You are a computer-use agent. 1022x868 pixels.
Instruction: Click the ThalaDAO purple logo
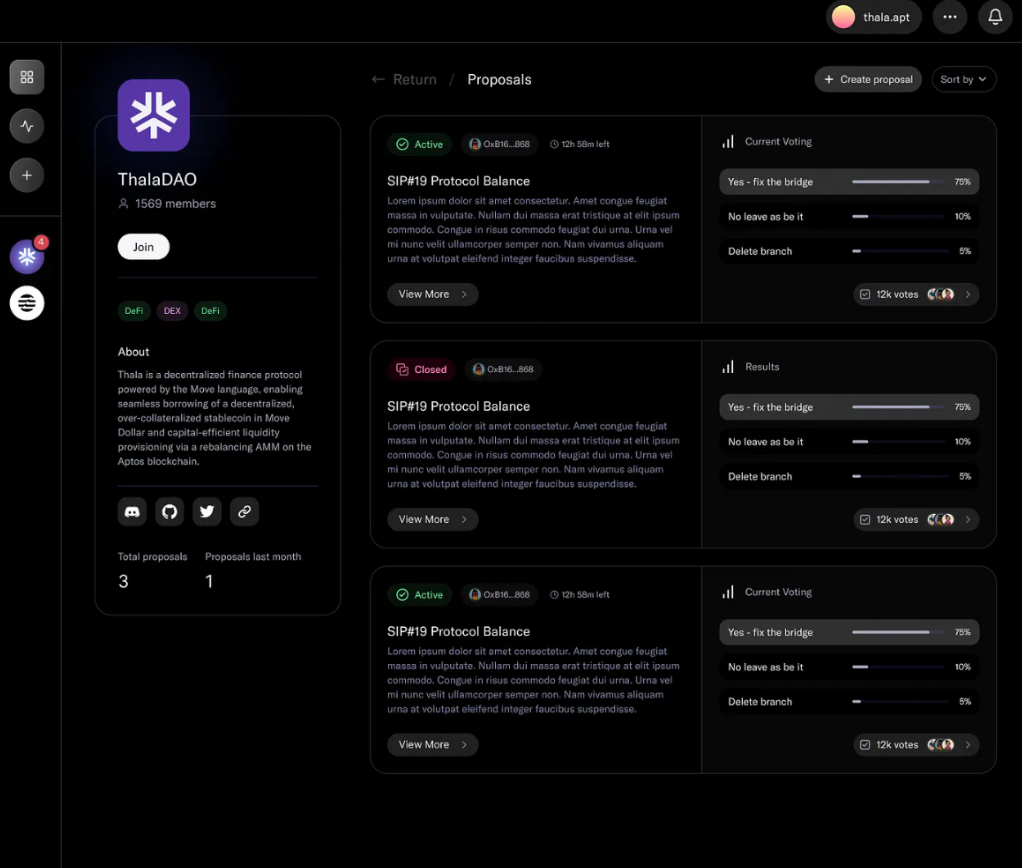pos(154,115)
